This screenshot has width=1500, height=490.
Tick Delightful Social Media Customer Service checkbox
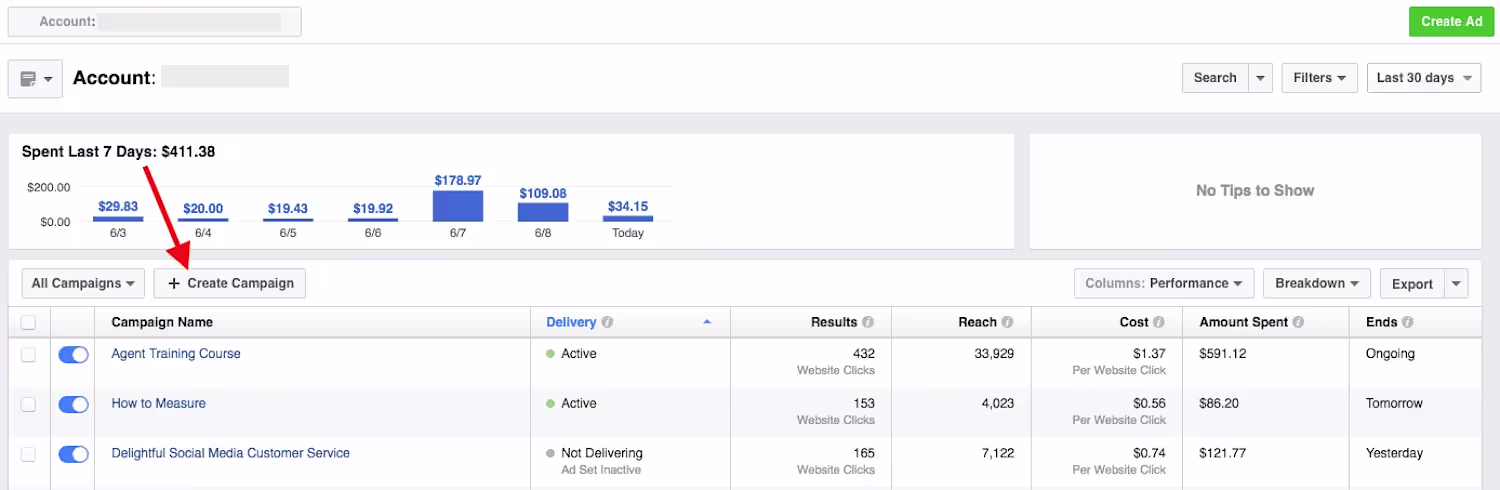[x=28, y=454]
